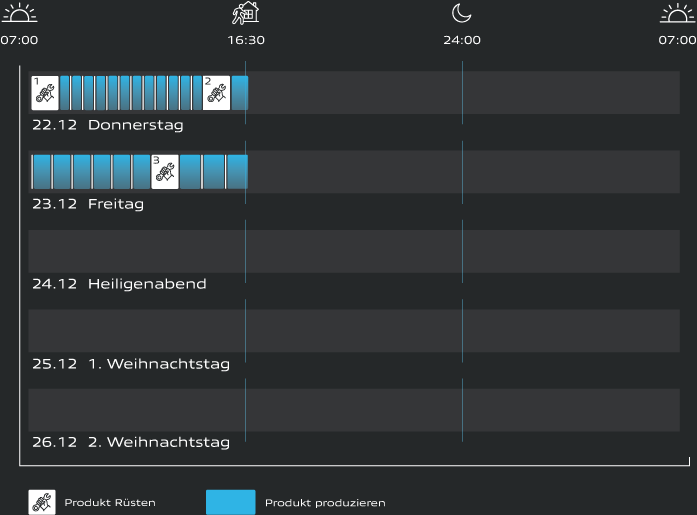
Task: Click the house shift-end icon above 16:30
Action: tap(245, 13)
